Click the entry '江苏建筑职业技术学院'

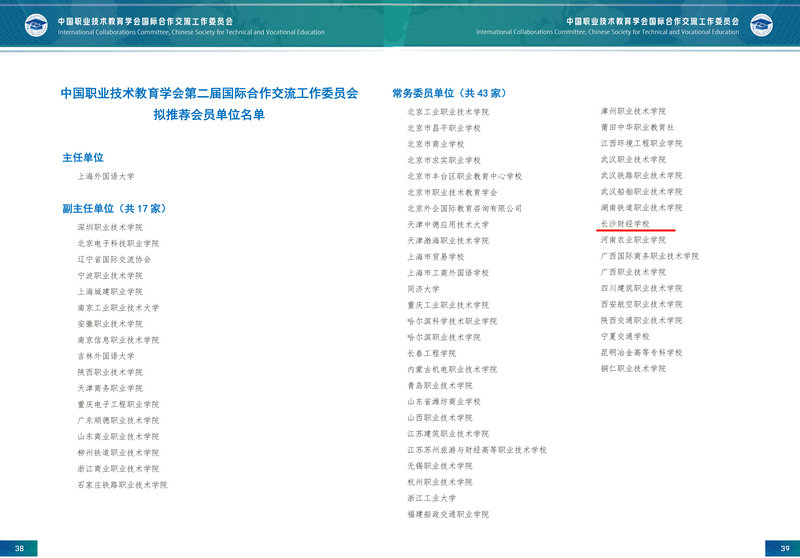click(x=448, y=434)
